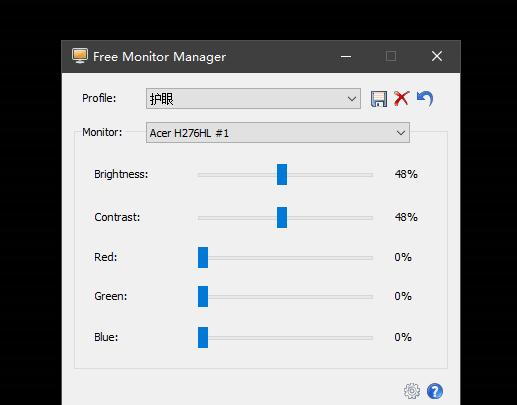
Task: Revert changes with the blue undo arrow
Action: [x=425, y=99]
